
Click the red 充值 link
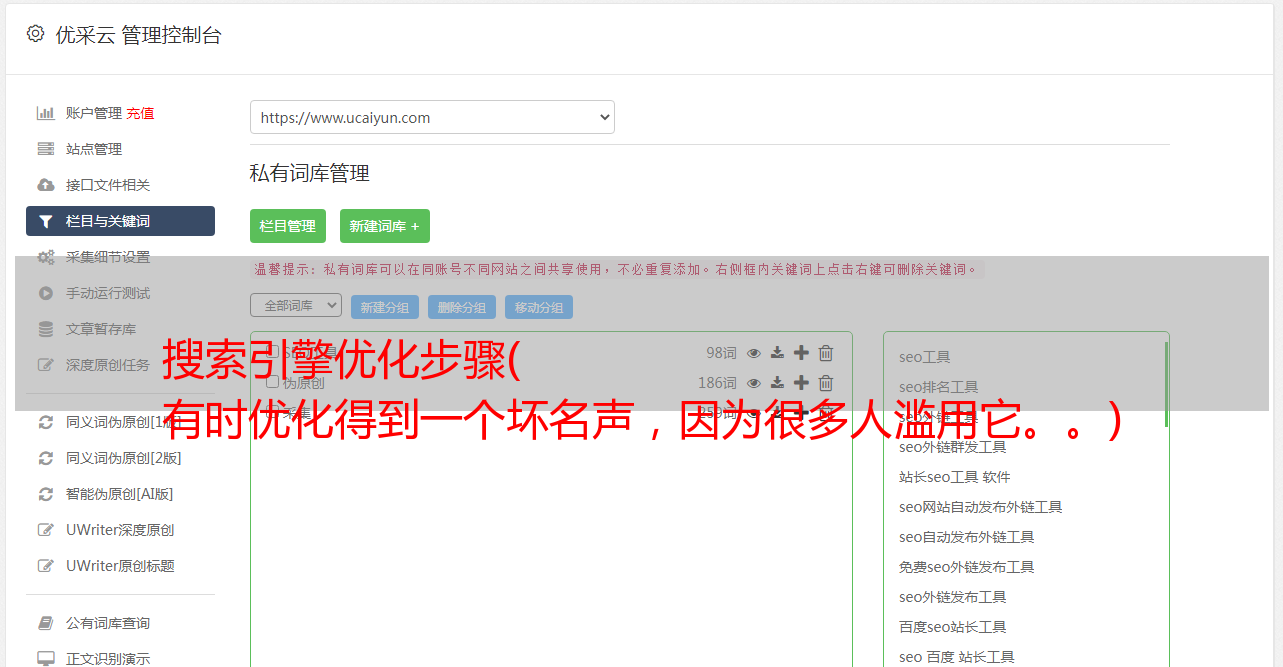click(140, 113)
